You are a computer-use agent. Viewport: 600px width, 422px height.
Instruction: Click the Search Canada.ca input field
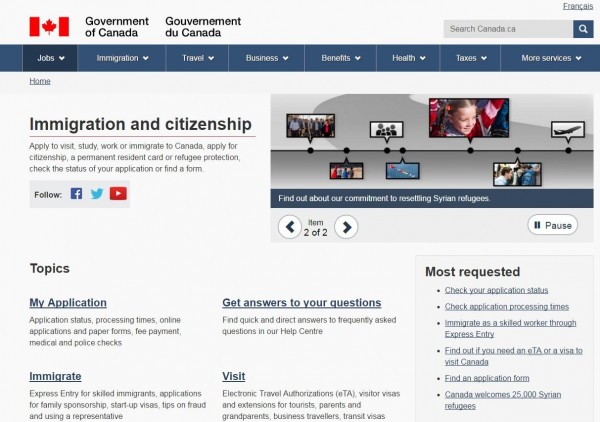pyautogui.click(x=507, y=29)
